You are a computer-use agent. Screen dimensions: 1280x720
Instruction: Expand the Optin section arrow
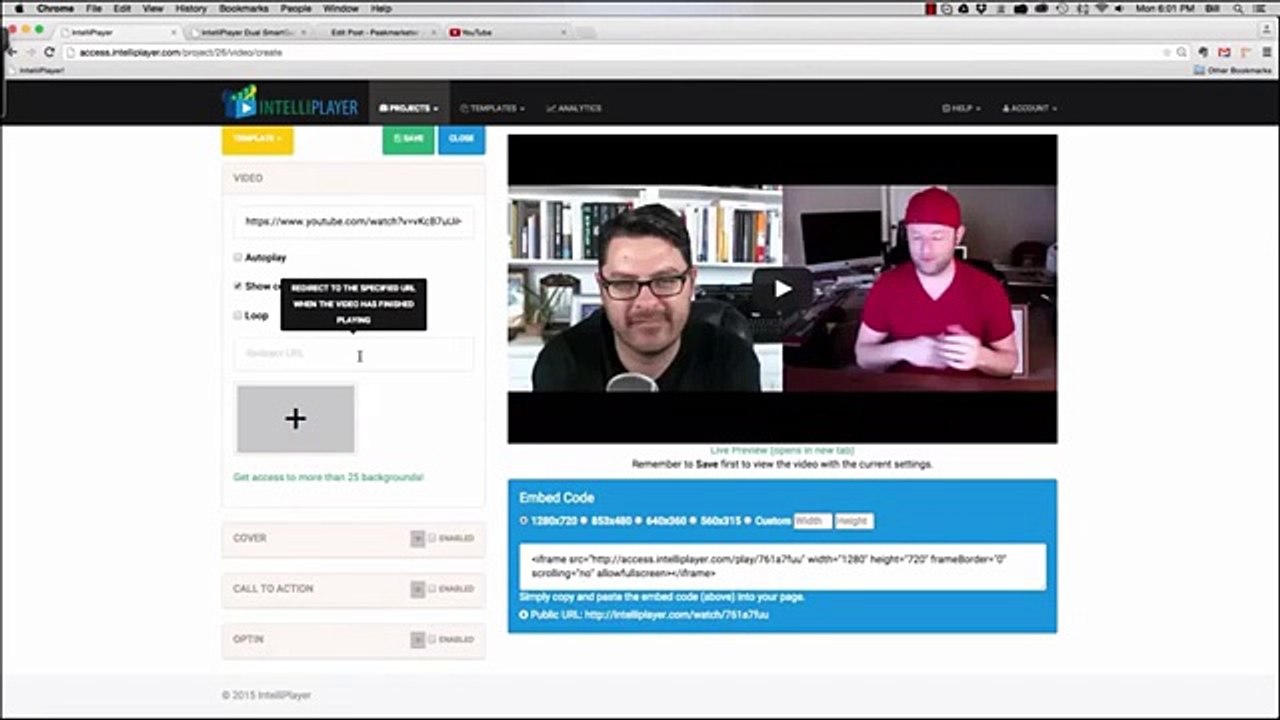(x=418, y=639)
